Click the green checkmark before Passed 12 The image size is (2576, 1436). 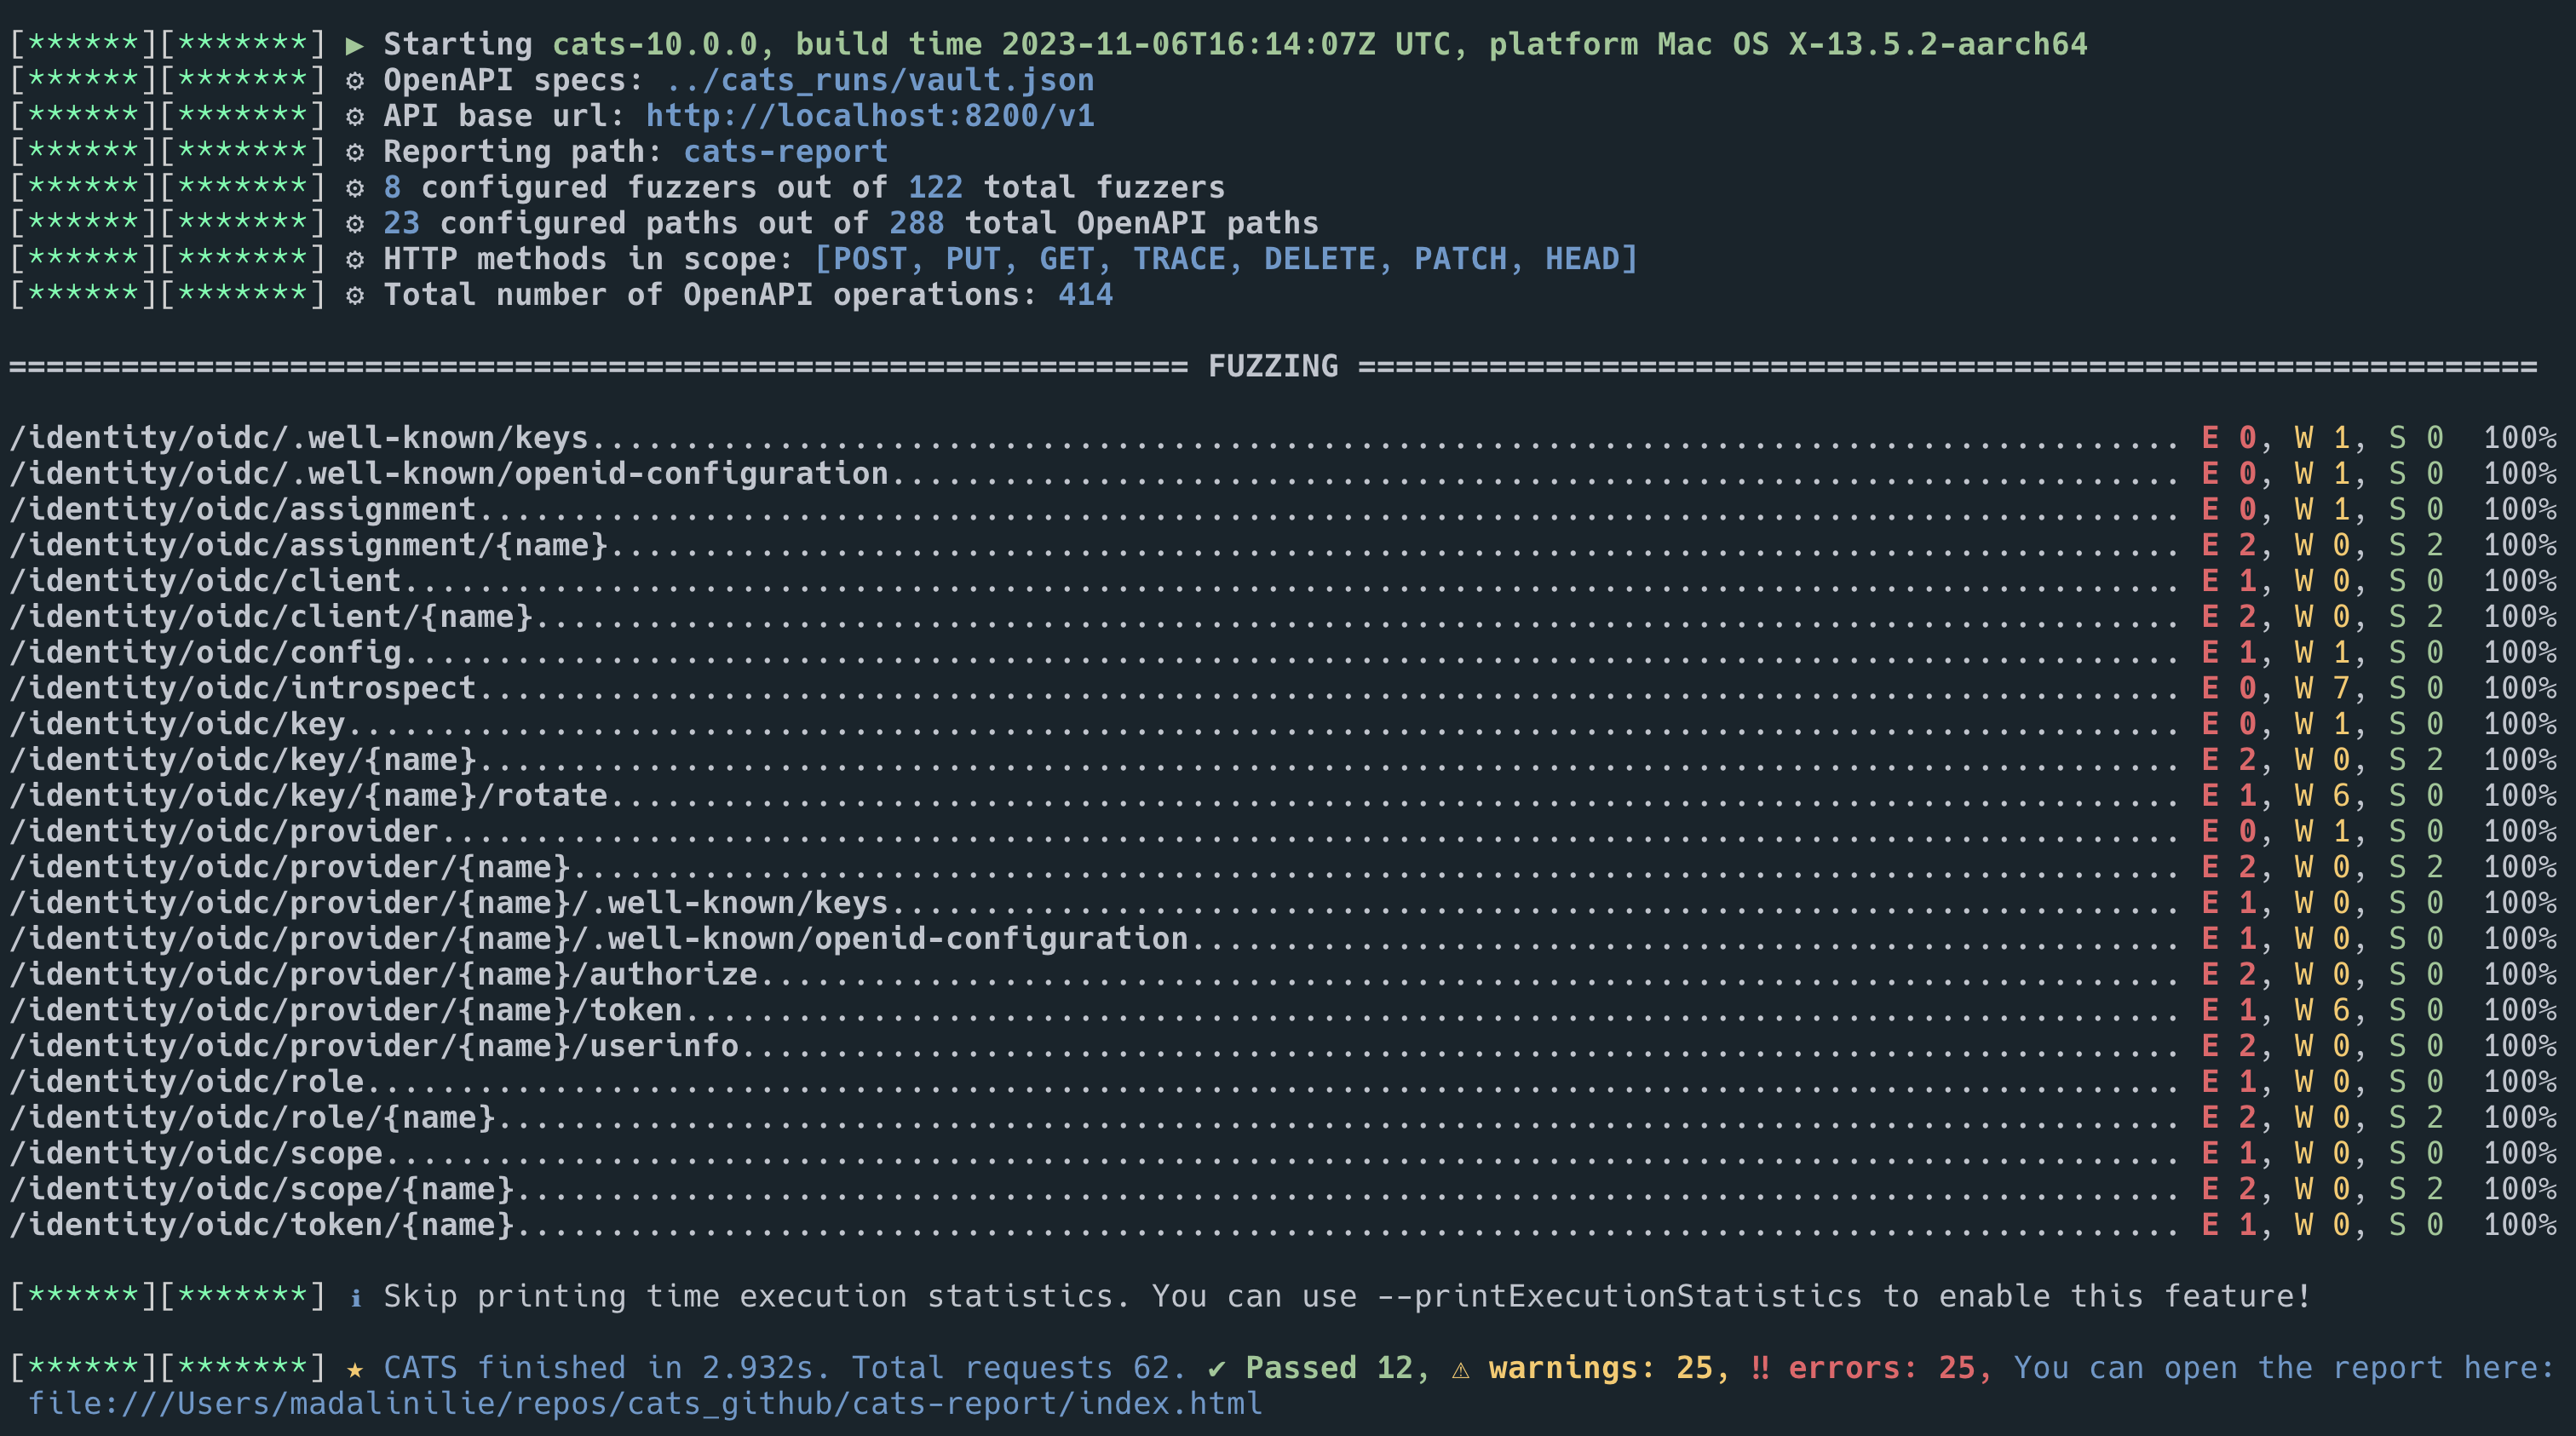[x=1216, y=1368]
